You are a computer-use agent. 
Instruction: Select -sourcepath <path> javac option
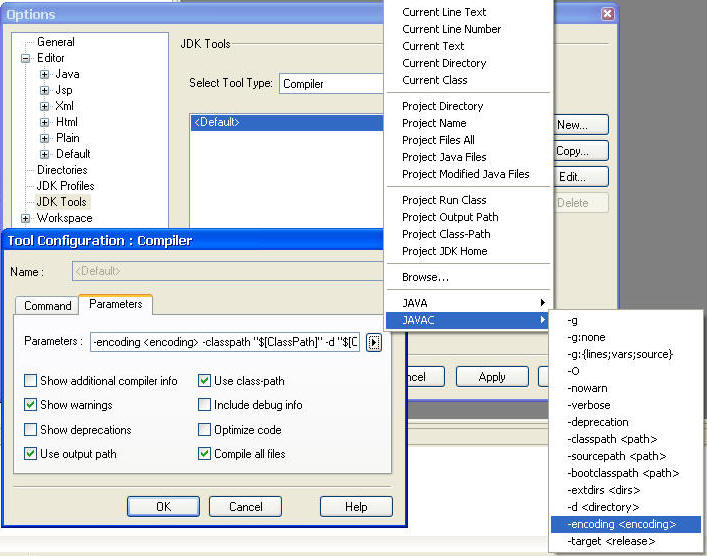[626, 456]
